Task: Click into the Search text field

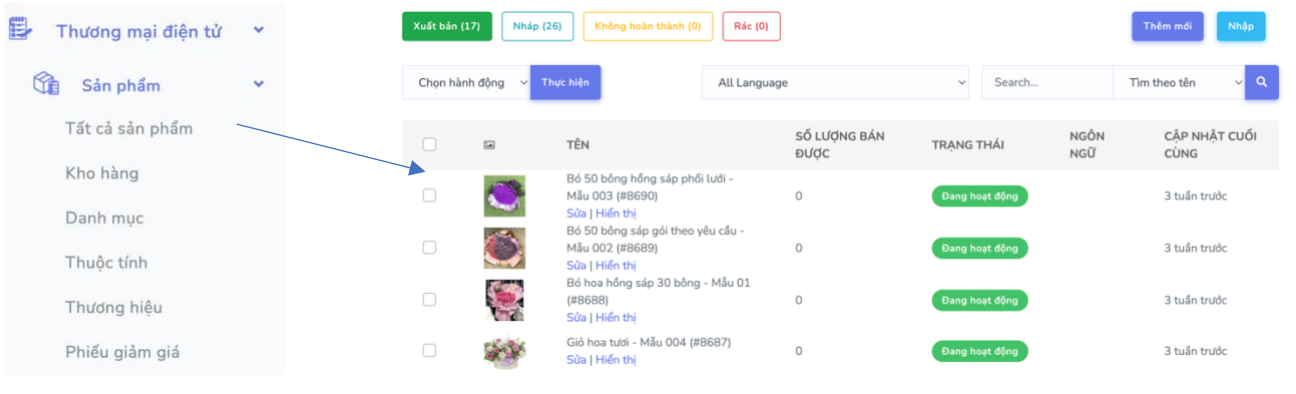Action: pos(1047,82)
